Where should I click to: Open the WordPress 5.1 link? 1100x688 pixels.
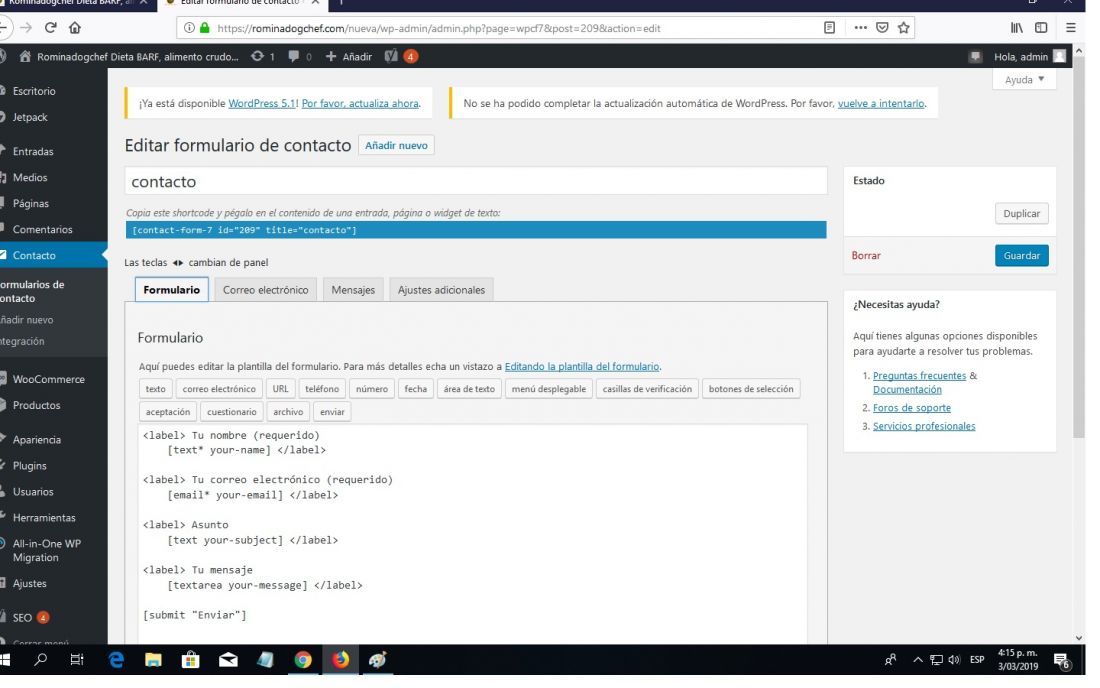point(262,103)
